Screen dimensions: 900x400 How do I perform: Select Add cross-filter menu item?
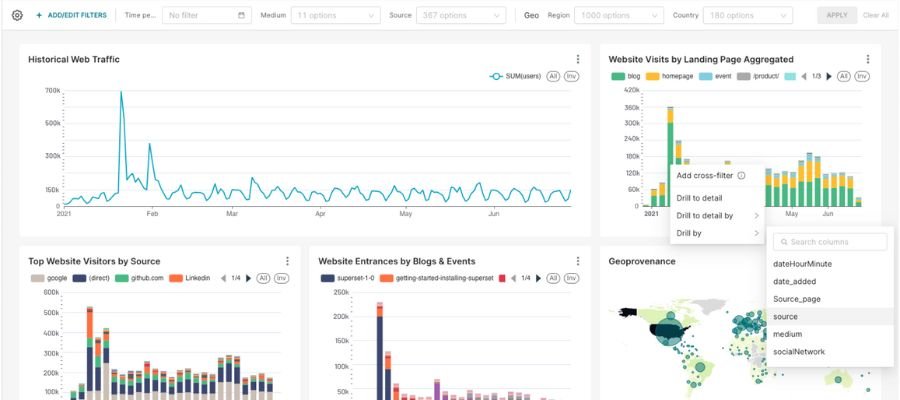(x=705, y=176)
